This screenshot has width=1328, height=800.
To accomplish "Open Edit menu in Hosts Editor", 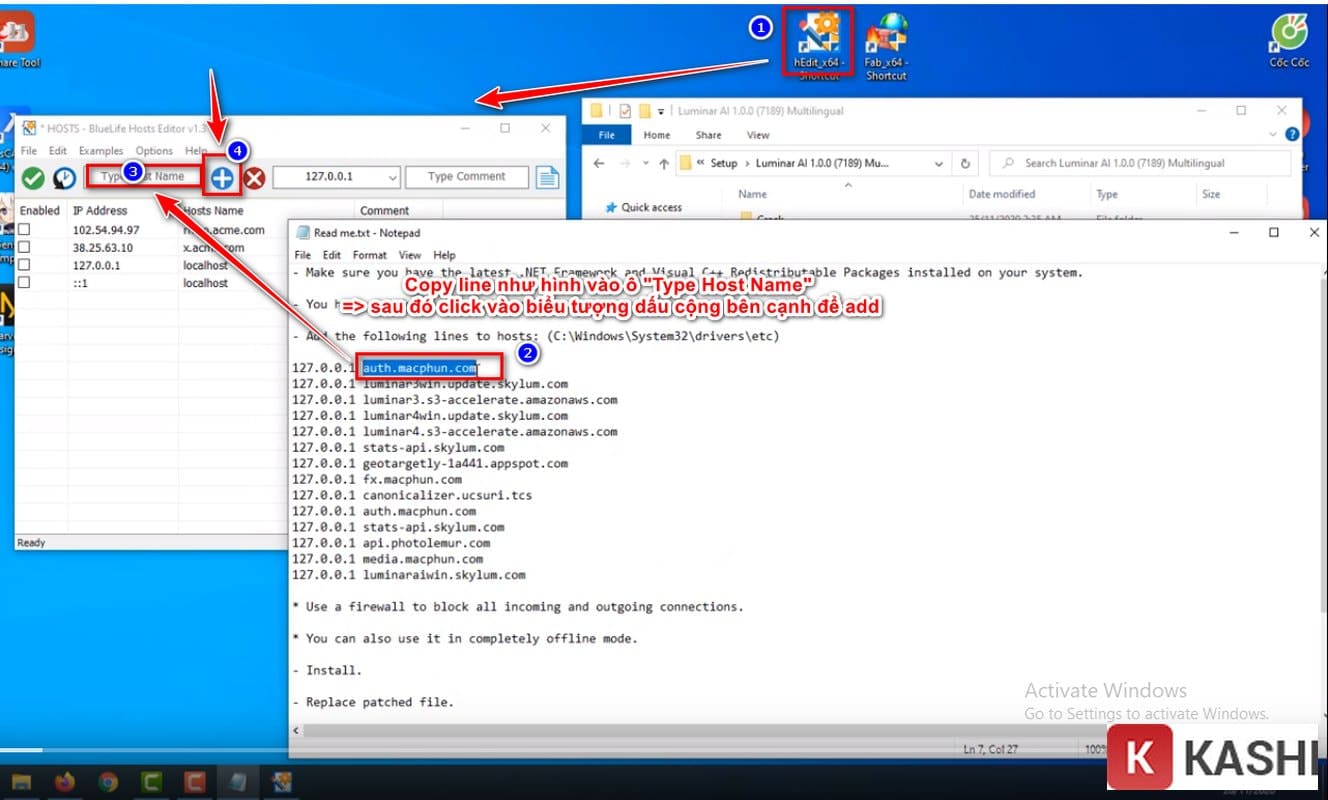I will point(58,151).
